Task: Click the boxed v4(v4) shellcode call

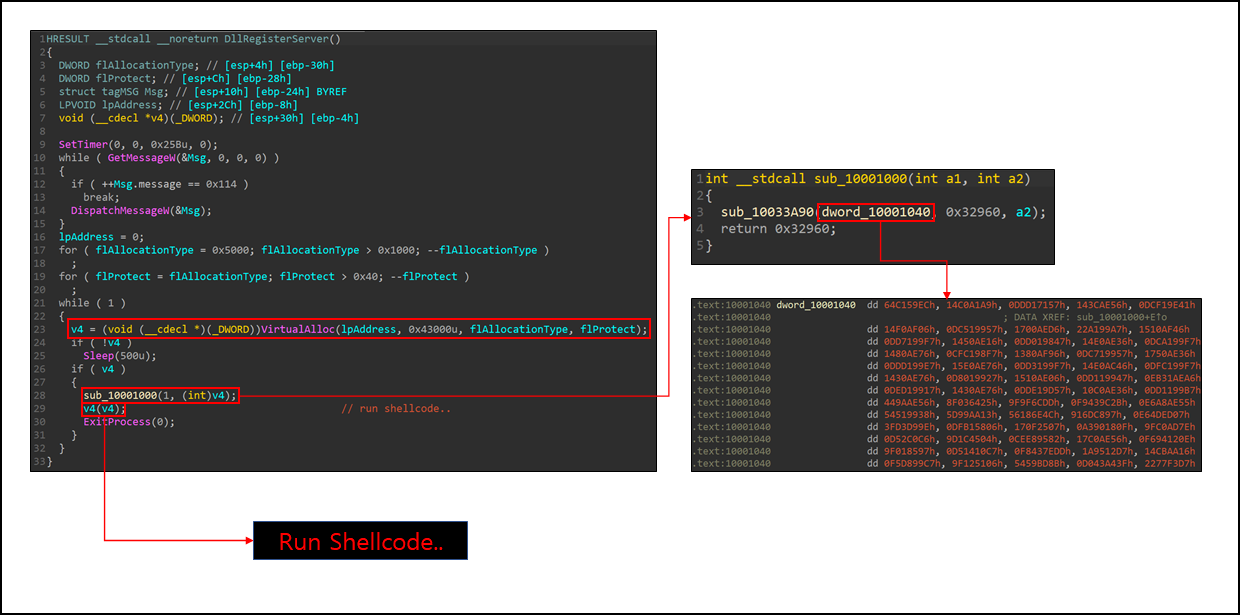Action: tap(104, 408)
